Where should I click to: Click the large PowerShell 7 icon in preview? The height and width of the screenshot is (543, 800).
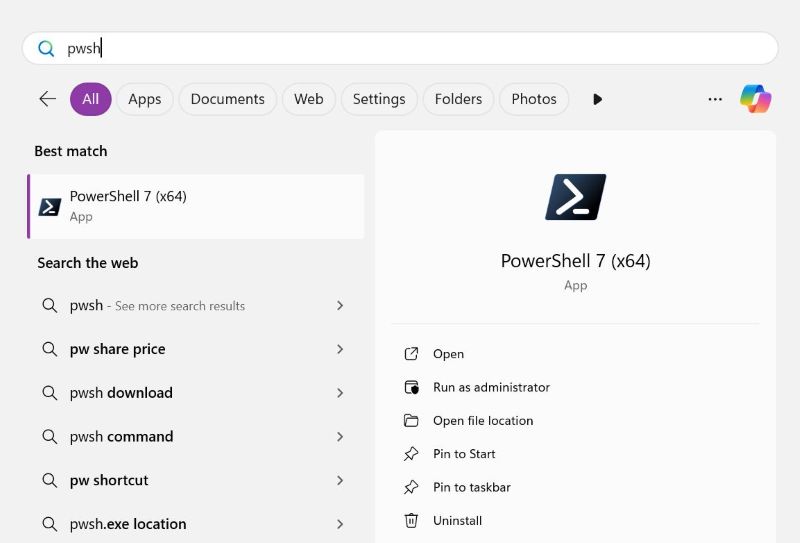coord(575,197)
